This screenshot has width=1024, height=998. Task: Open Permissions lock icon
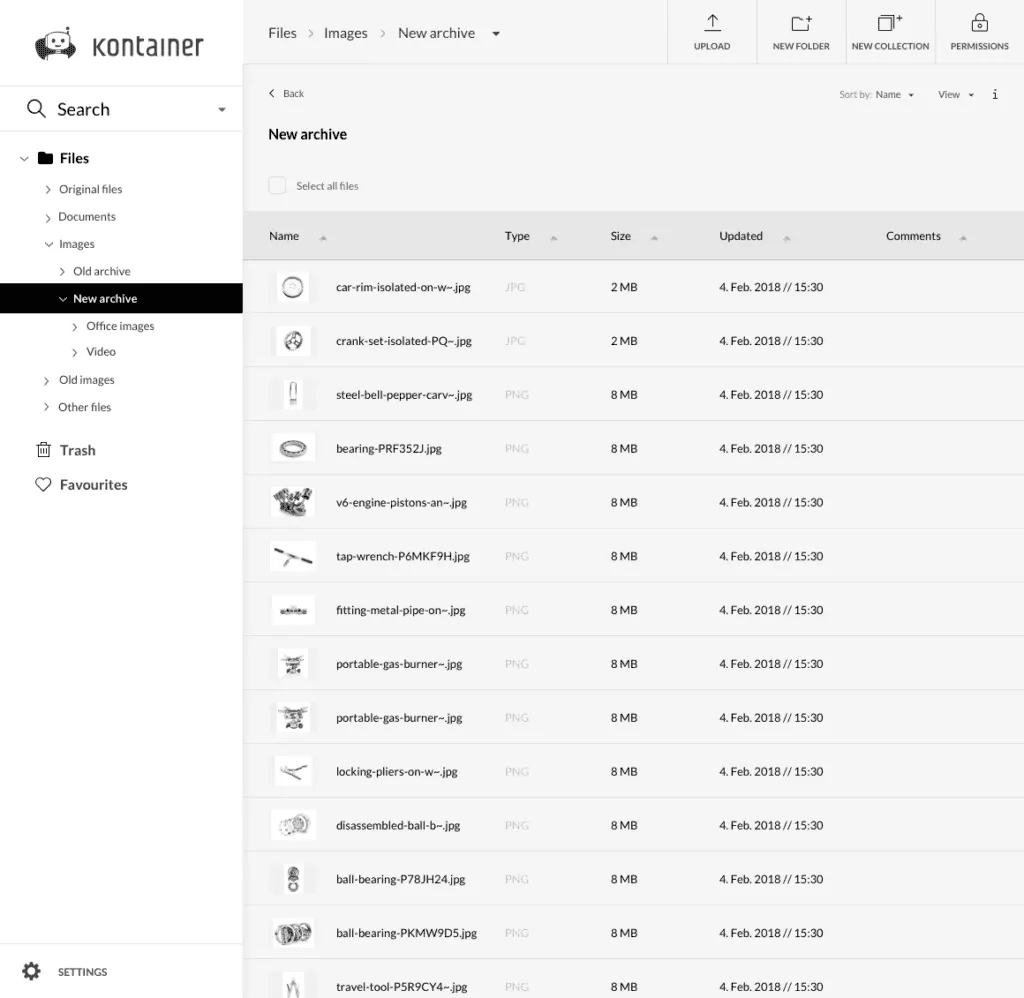[x=979, y=24]
